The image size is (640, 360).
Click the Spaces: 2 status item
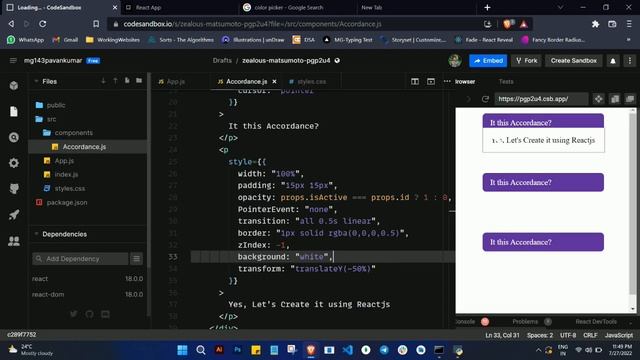(x=540, y=335)
